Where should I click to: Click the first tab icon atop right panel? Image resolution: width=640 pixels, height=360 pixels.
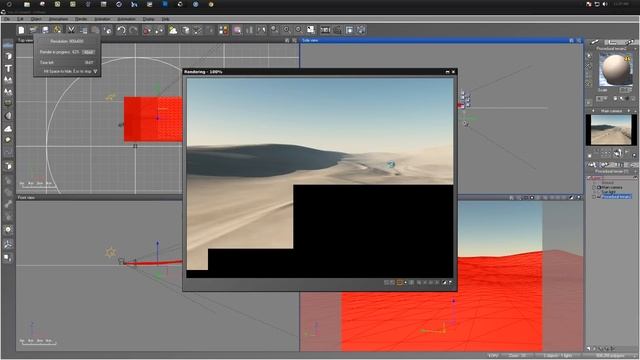click(x=595, y=42)
